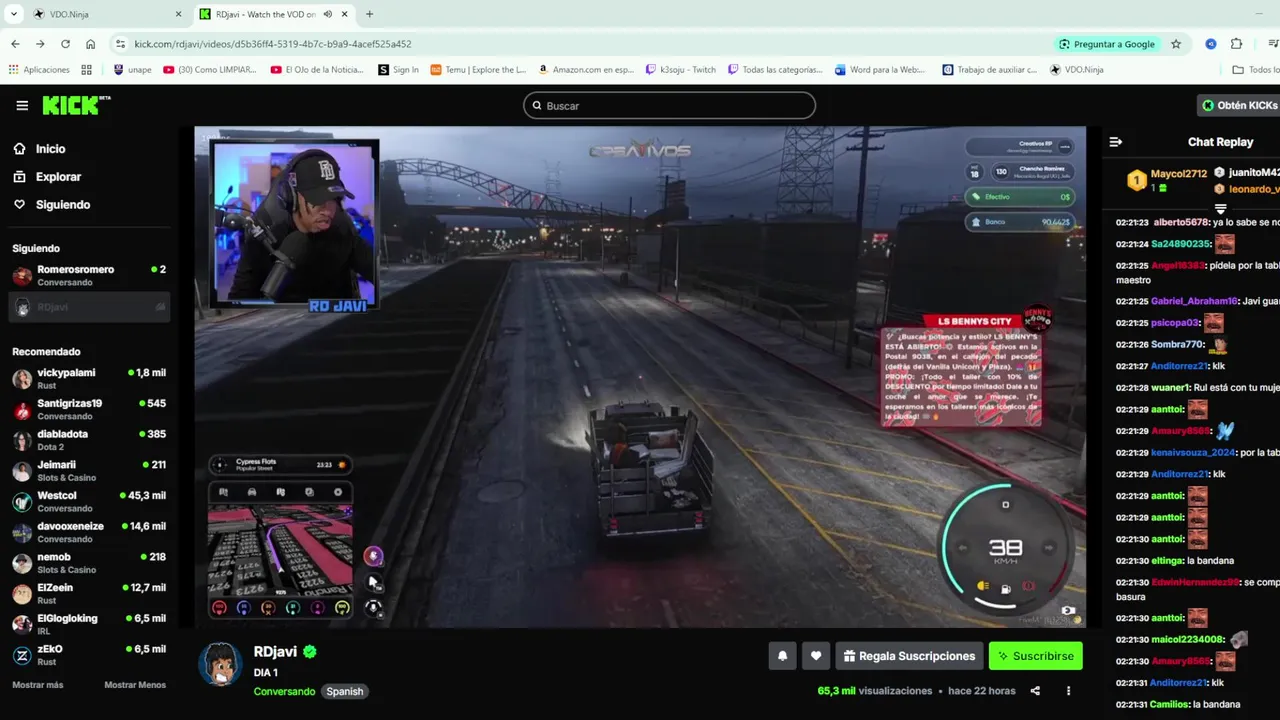Open El Ojo de la Noticia bookmark
This screenshot has height=720, width=1280.
[x=317, y=70]
